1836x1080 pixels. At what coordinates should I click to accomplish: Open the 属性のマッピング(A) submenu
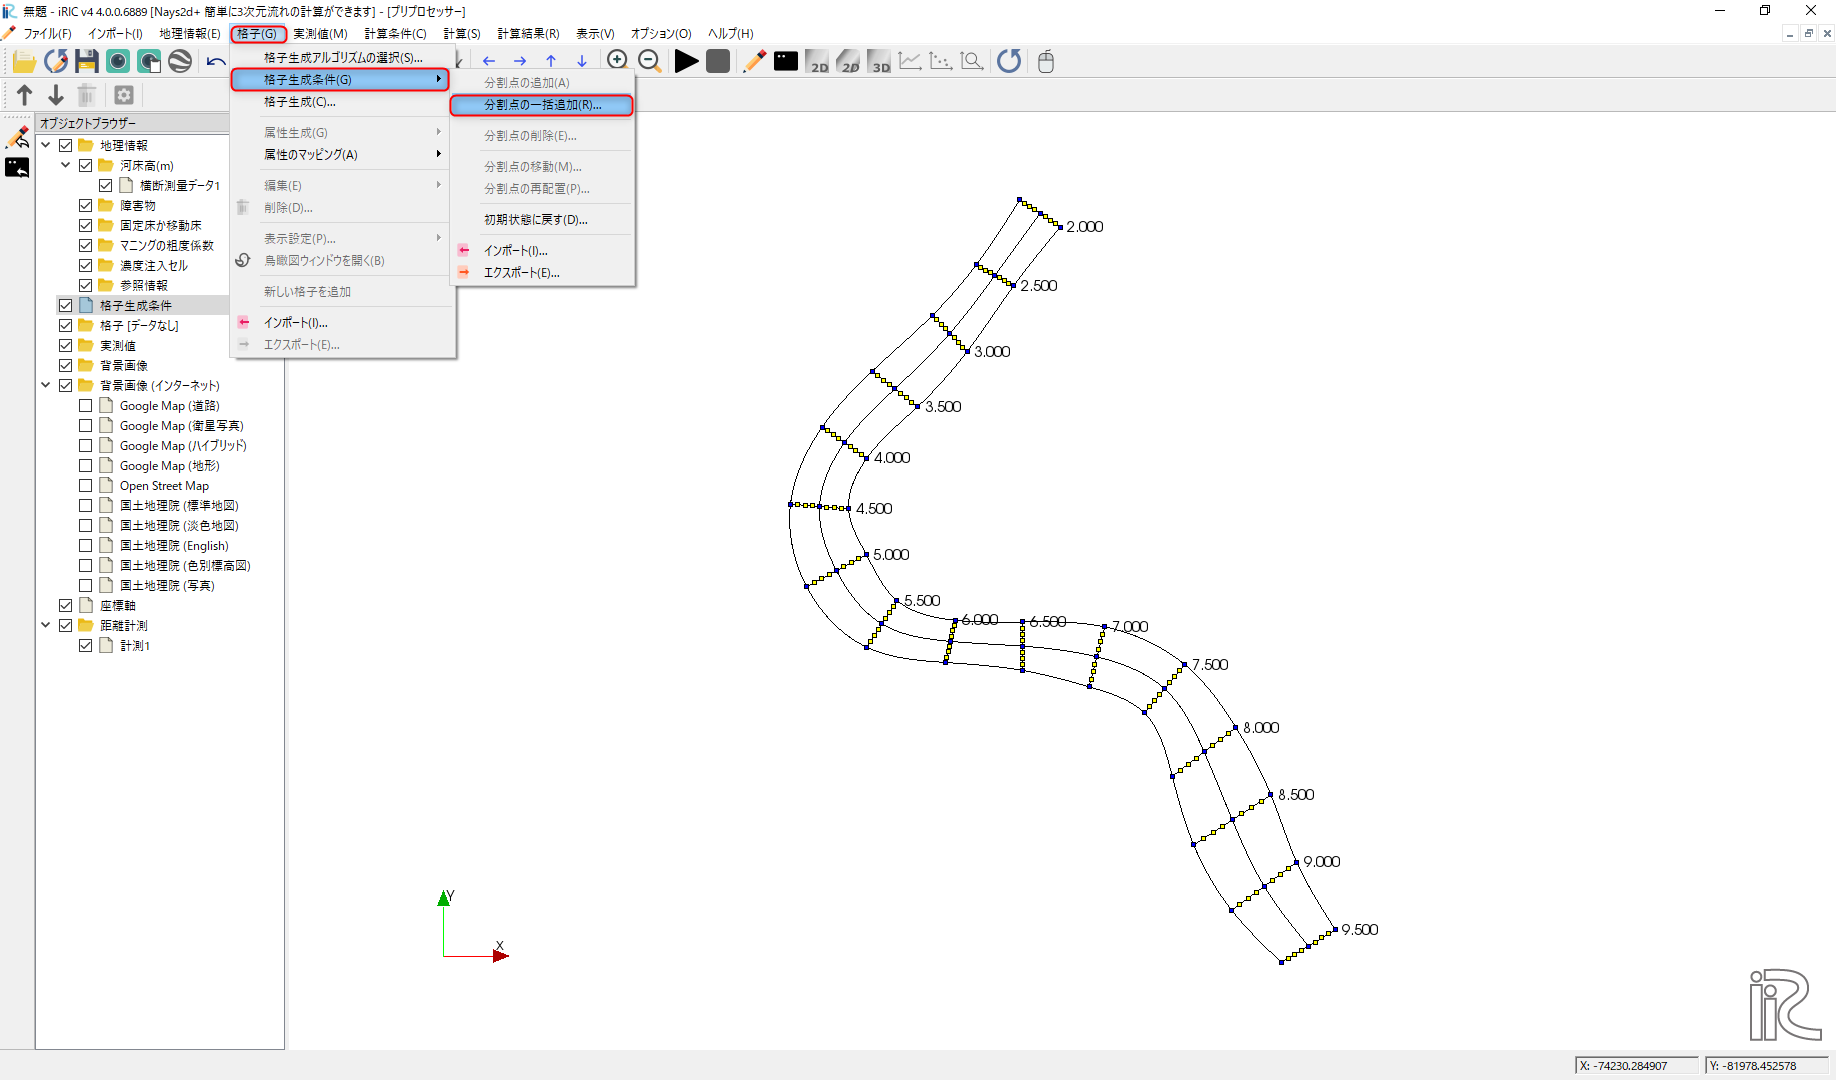click(343, 155)
